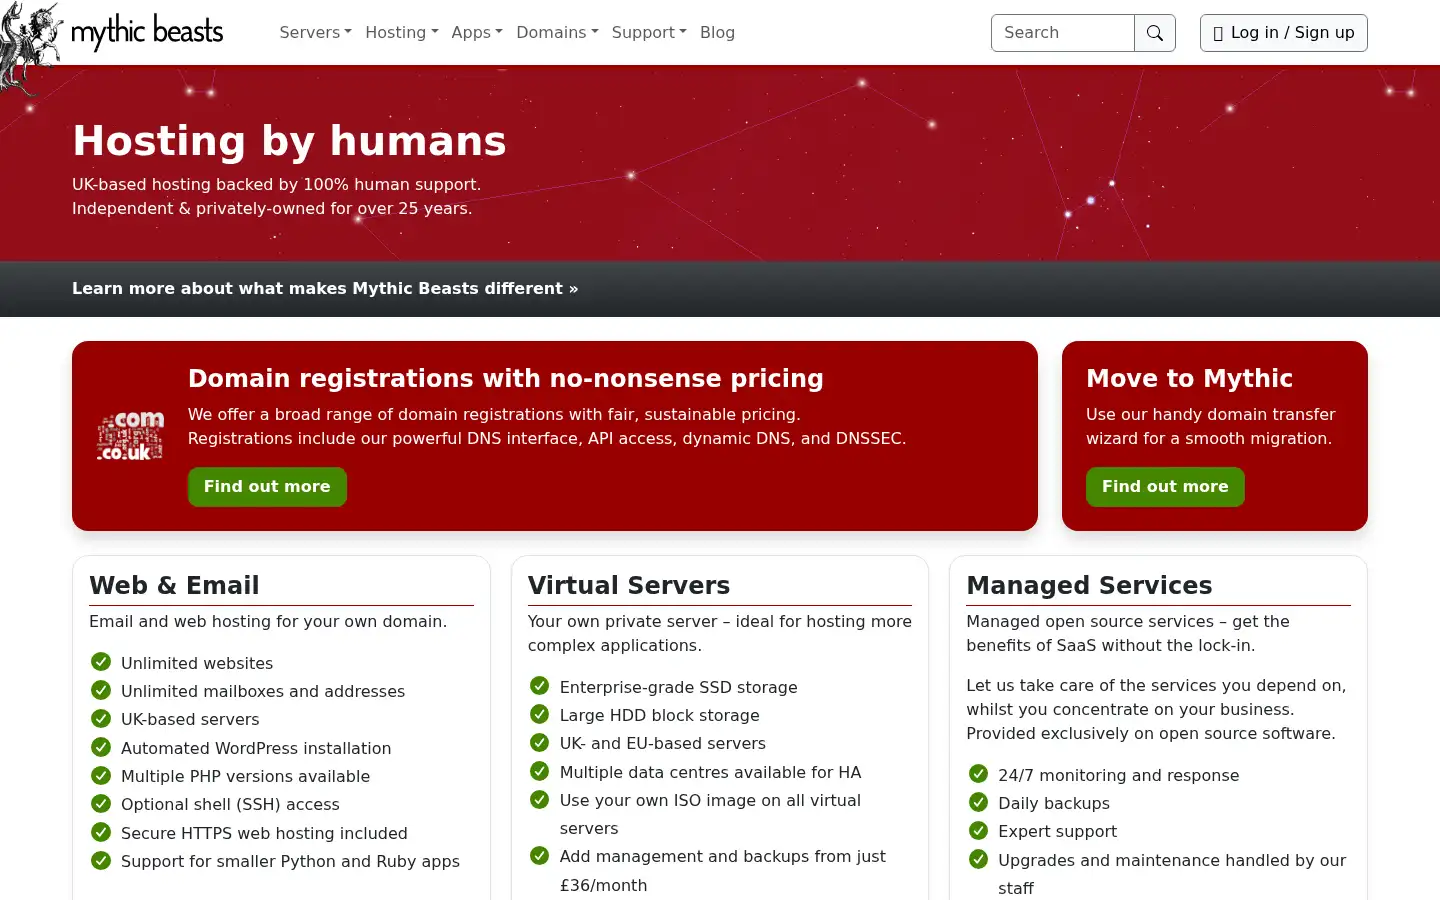
Task: Click the checkmark beside Unlimited mailboxes and addresses
Action: [101, 690]
